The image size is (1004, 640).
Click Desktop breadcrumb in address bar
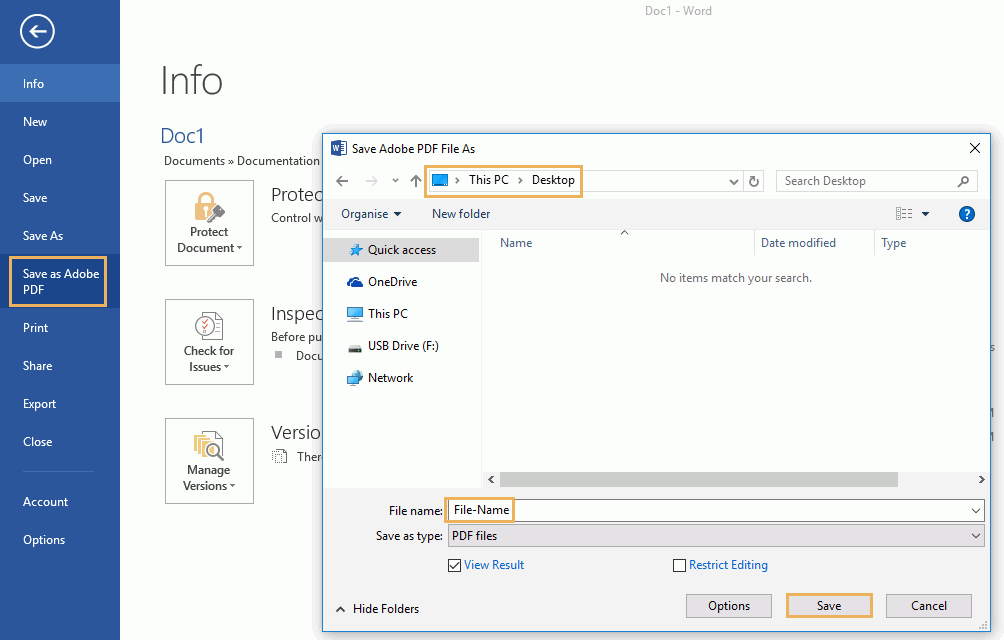click(553, 180)
